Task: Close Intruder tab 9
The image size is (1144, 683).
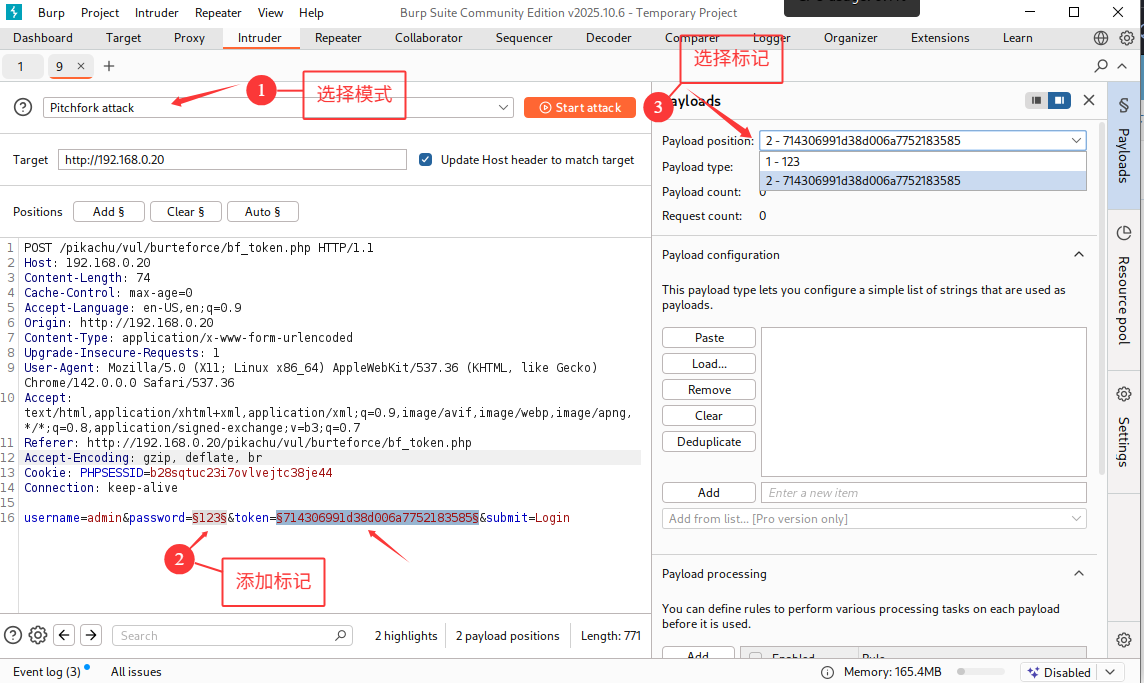Action: [x=81, y=66]
